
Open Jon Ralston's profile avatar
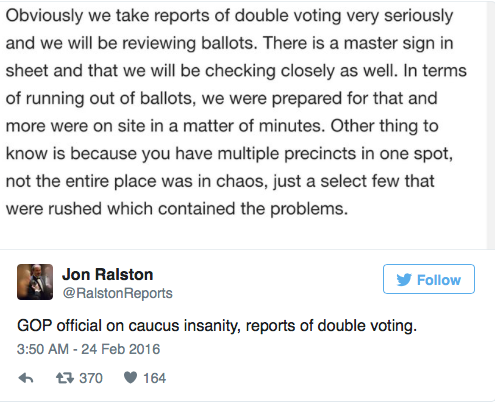click(x=35, y=282)
